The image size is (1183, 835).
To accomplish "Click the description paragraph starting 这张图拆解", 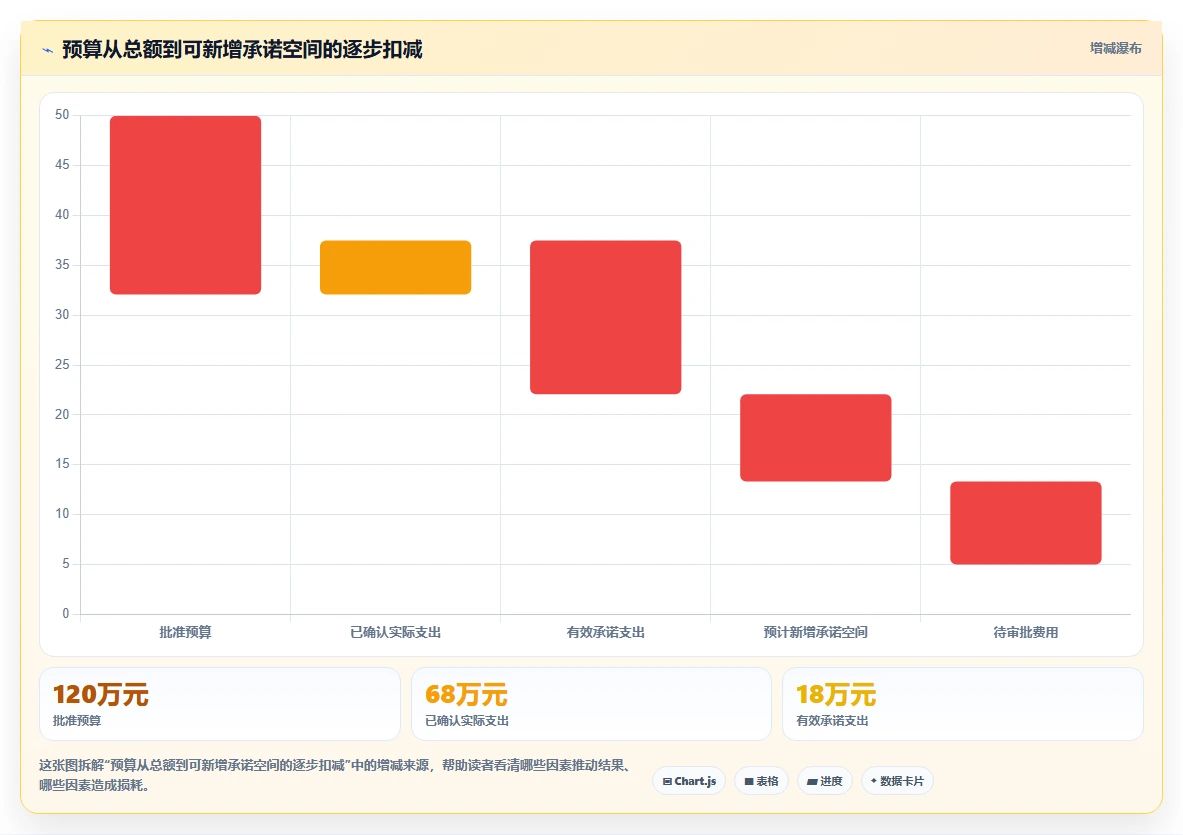I will point(336,775).
